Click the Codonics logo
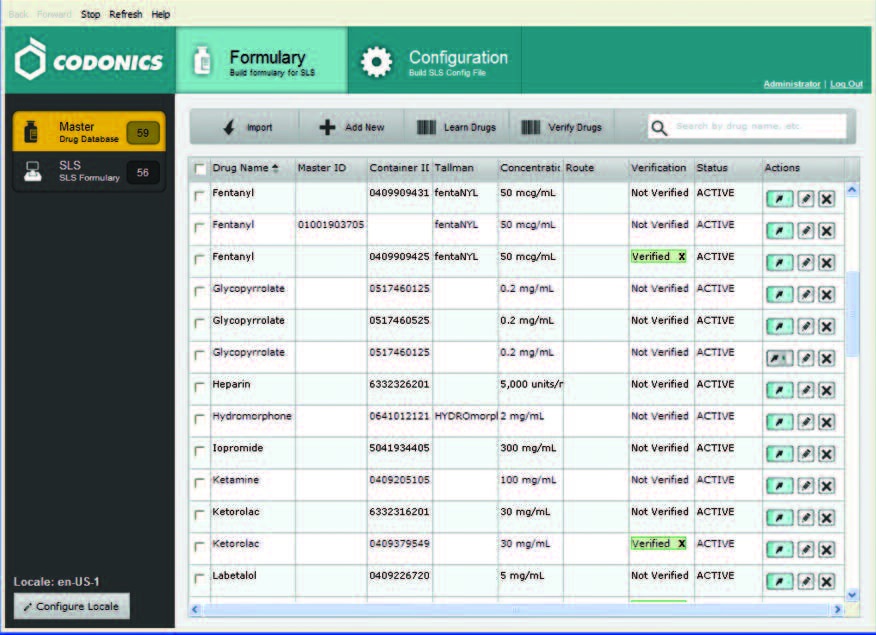The height and width of the screenshot is (635, 876). (x=89, y=59)
